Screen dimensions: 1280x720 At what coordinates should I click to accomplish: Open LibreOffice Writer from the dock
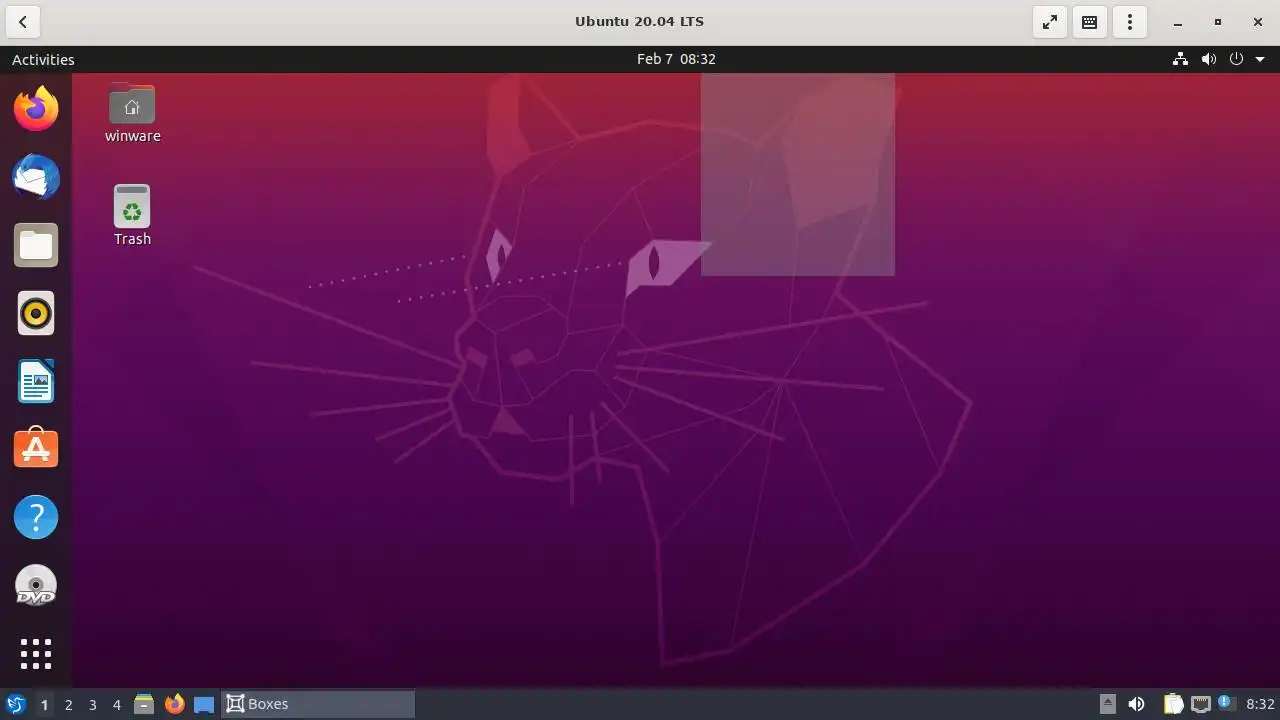coord(36,381)
